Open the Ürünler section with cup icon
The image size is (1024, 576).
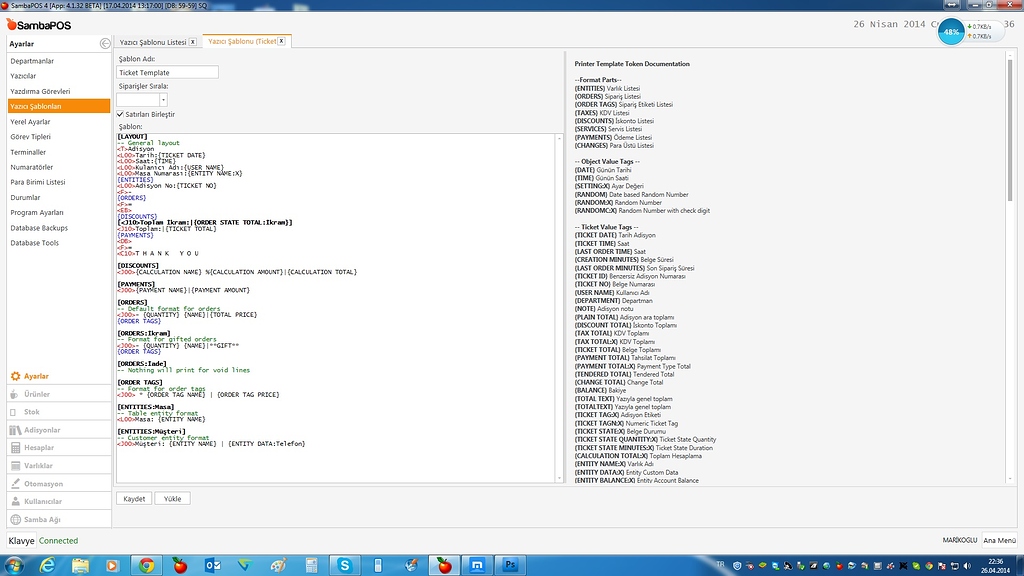(37, 394)
